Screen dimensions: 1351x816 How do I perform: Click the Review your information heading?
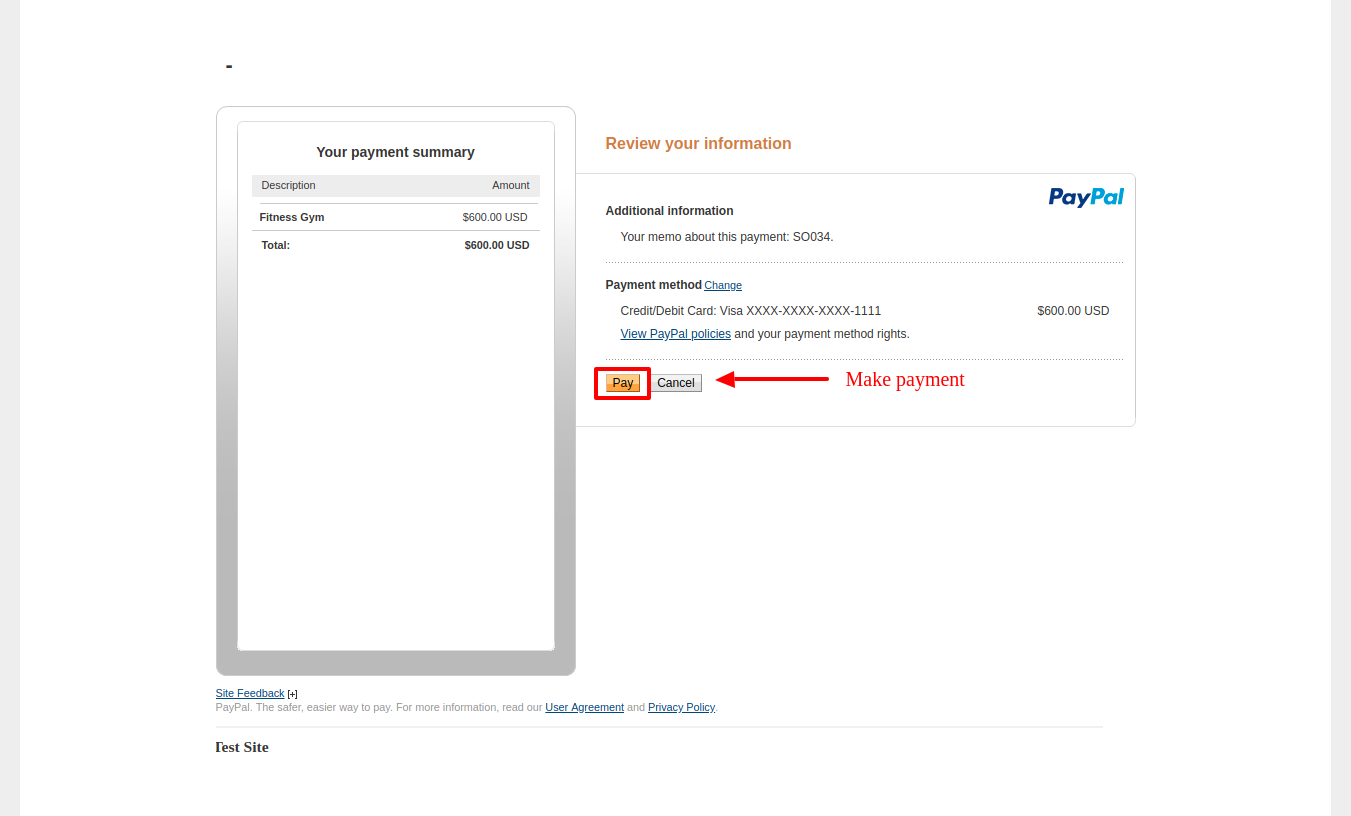[698, 144]
